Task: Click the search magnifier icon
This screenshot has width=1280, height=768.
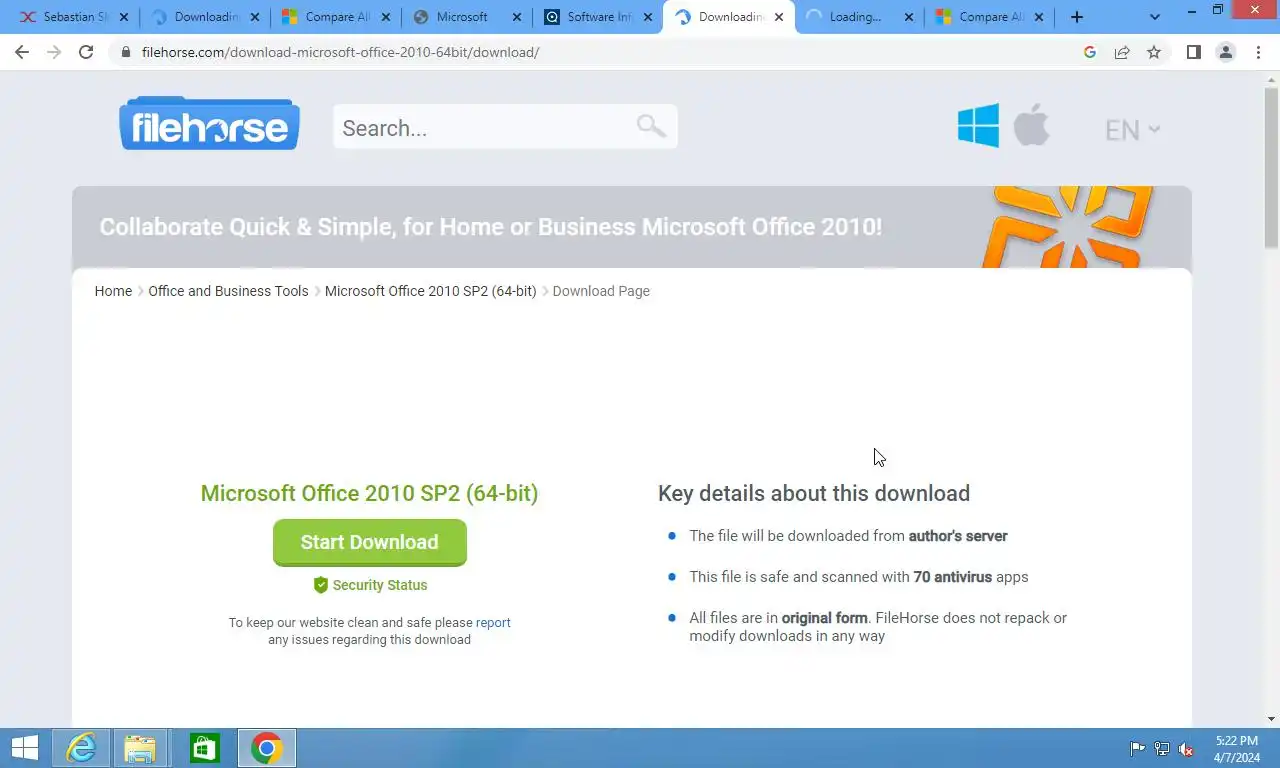Action: click(x=651, y=126)
